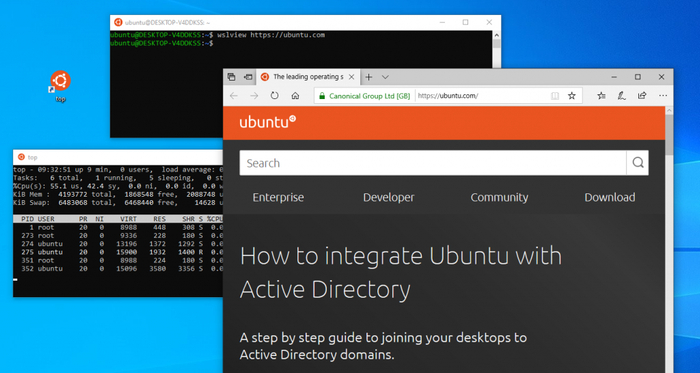Maximize the ubuntu terminal window
This screenshot has width=700, height=373.
(x=466, y=22)
